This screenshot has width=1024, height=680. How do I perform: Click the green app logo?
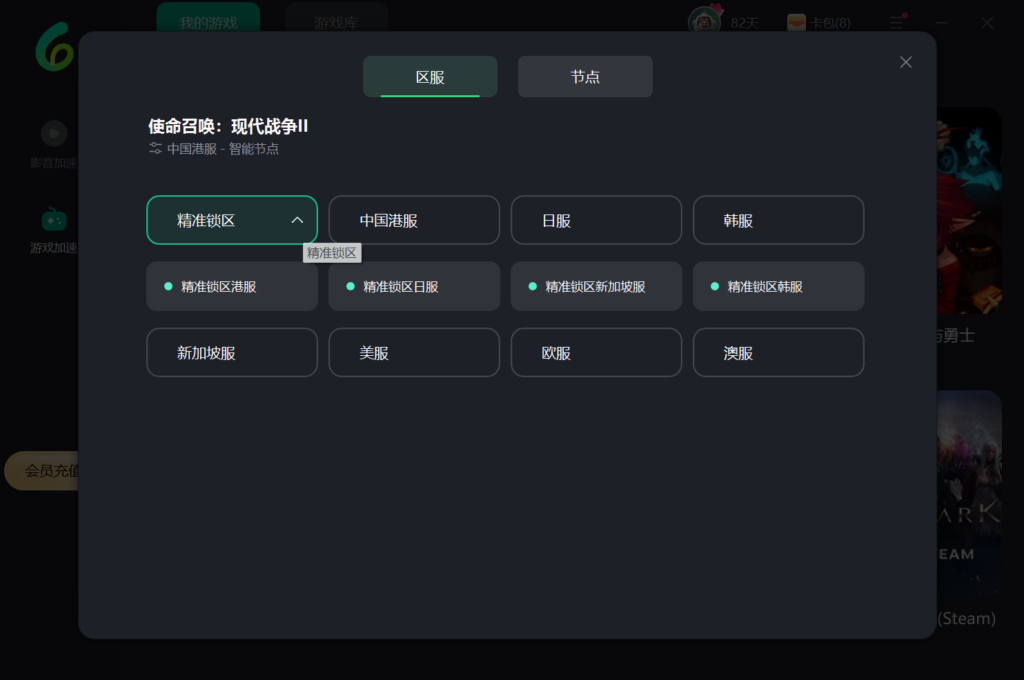(54, 47)
